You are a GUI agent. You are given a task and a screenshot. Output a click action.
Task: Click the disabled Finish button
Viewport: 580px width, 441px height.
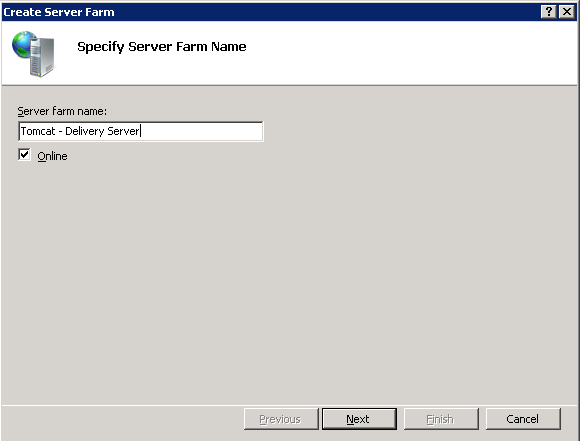[x=441, y=419]
